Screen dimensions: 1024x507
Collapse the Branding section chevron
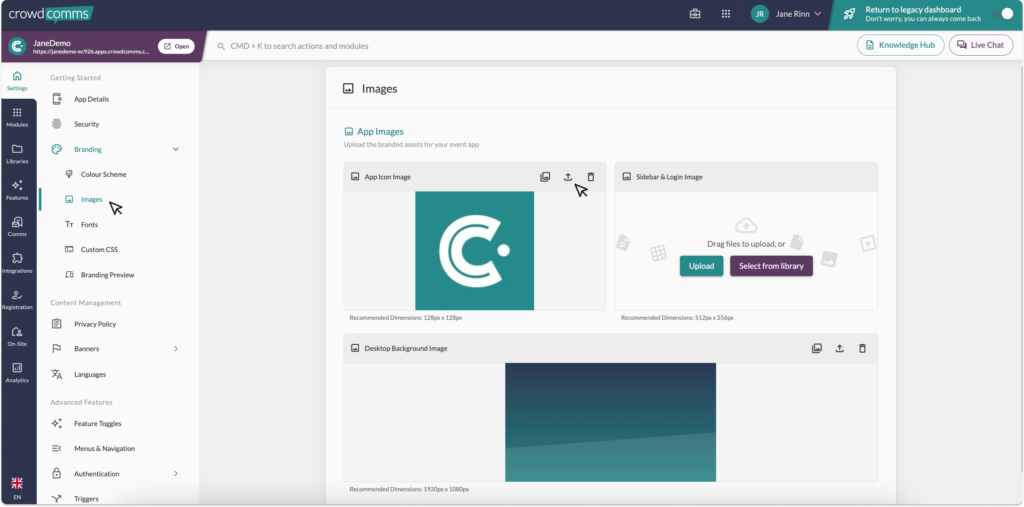[176, 149]
